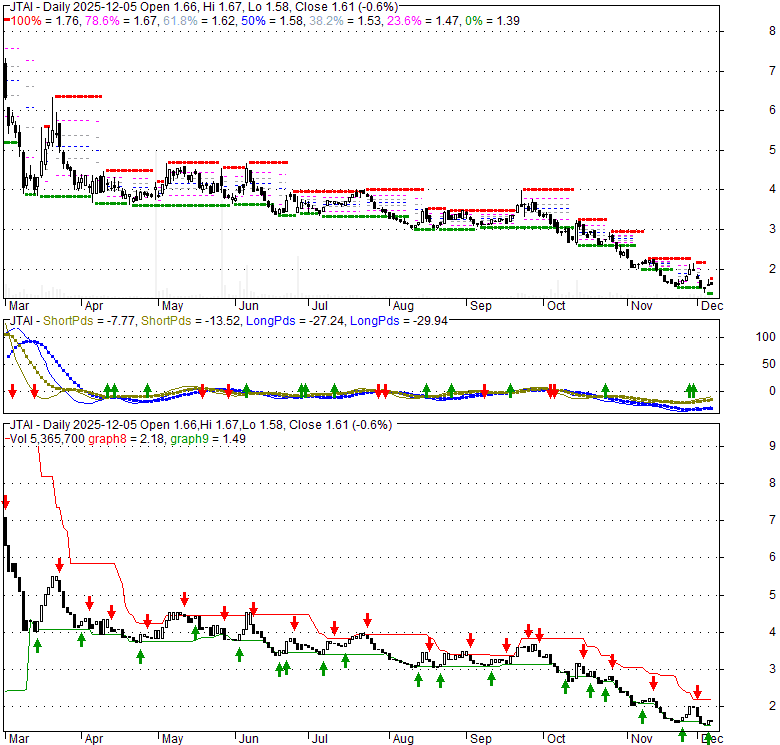Click the '23.6% = 1.47' retracement label
This screenshot has height=745, width=780.
423,21
